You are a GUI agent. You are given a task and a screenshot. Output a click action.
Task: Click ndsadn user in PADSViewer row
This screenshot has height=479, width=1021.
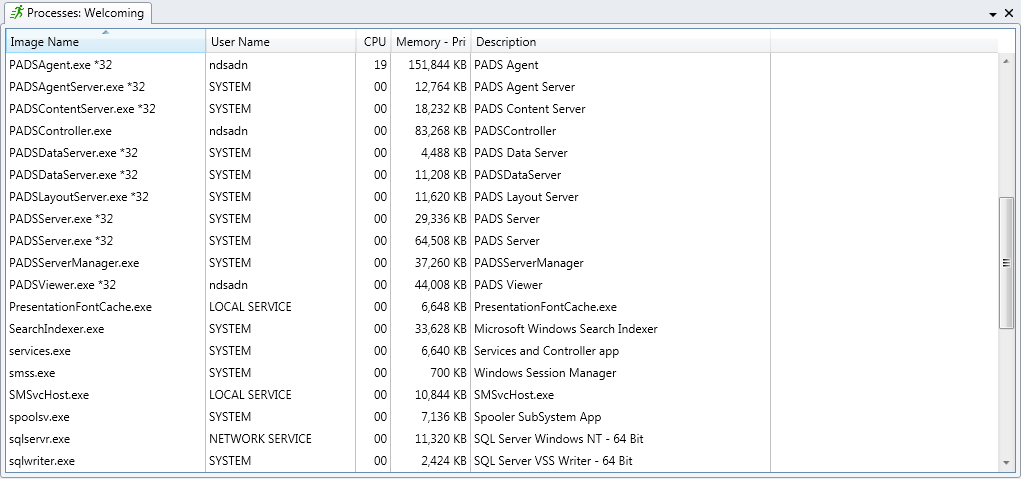coord(228,285)
